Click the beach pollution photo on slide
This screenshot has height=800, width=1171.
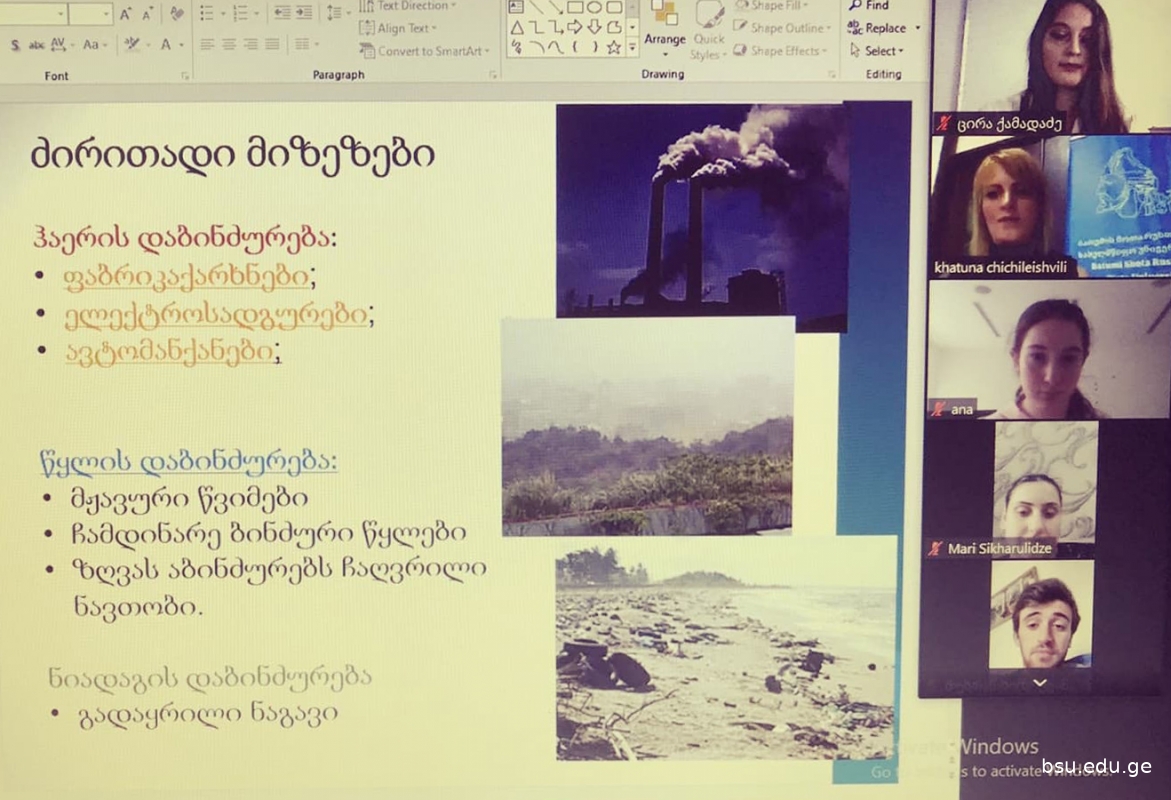[x=725, y=648]
